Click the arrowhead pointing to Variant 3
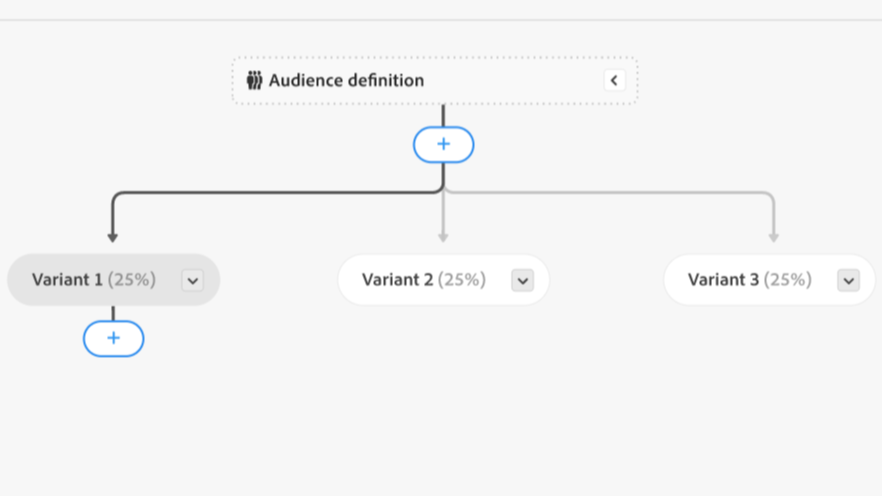The height and width of the screenshot is (496, 882). 773,237
